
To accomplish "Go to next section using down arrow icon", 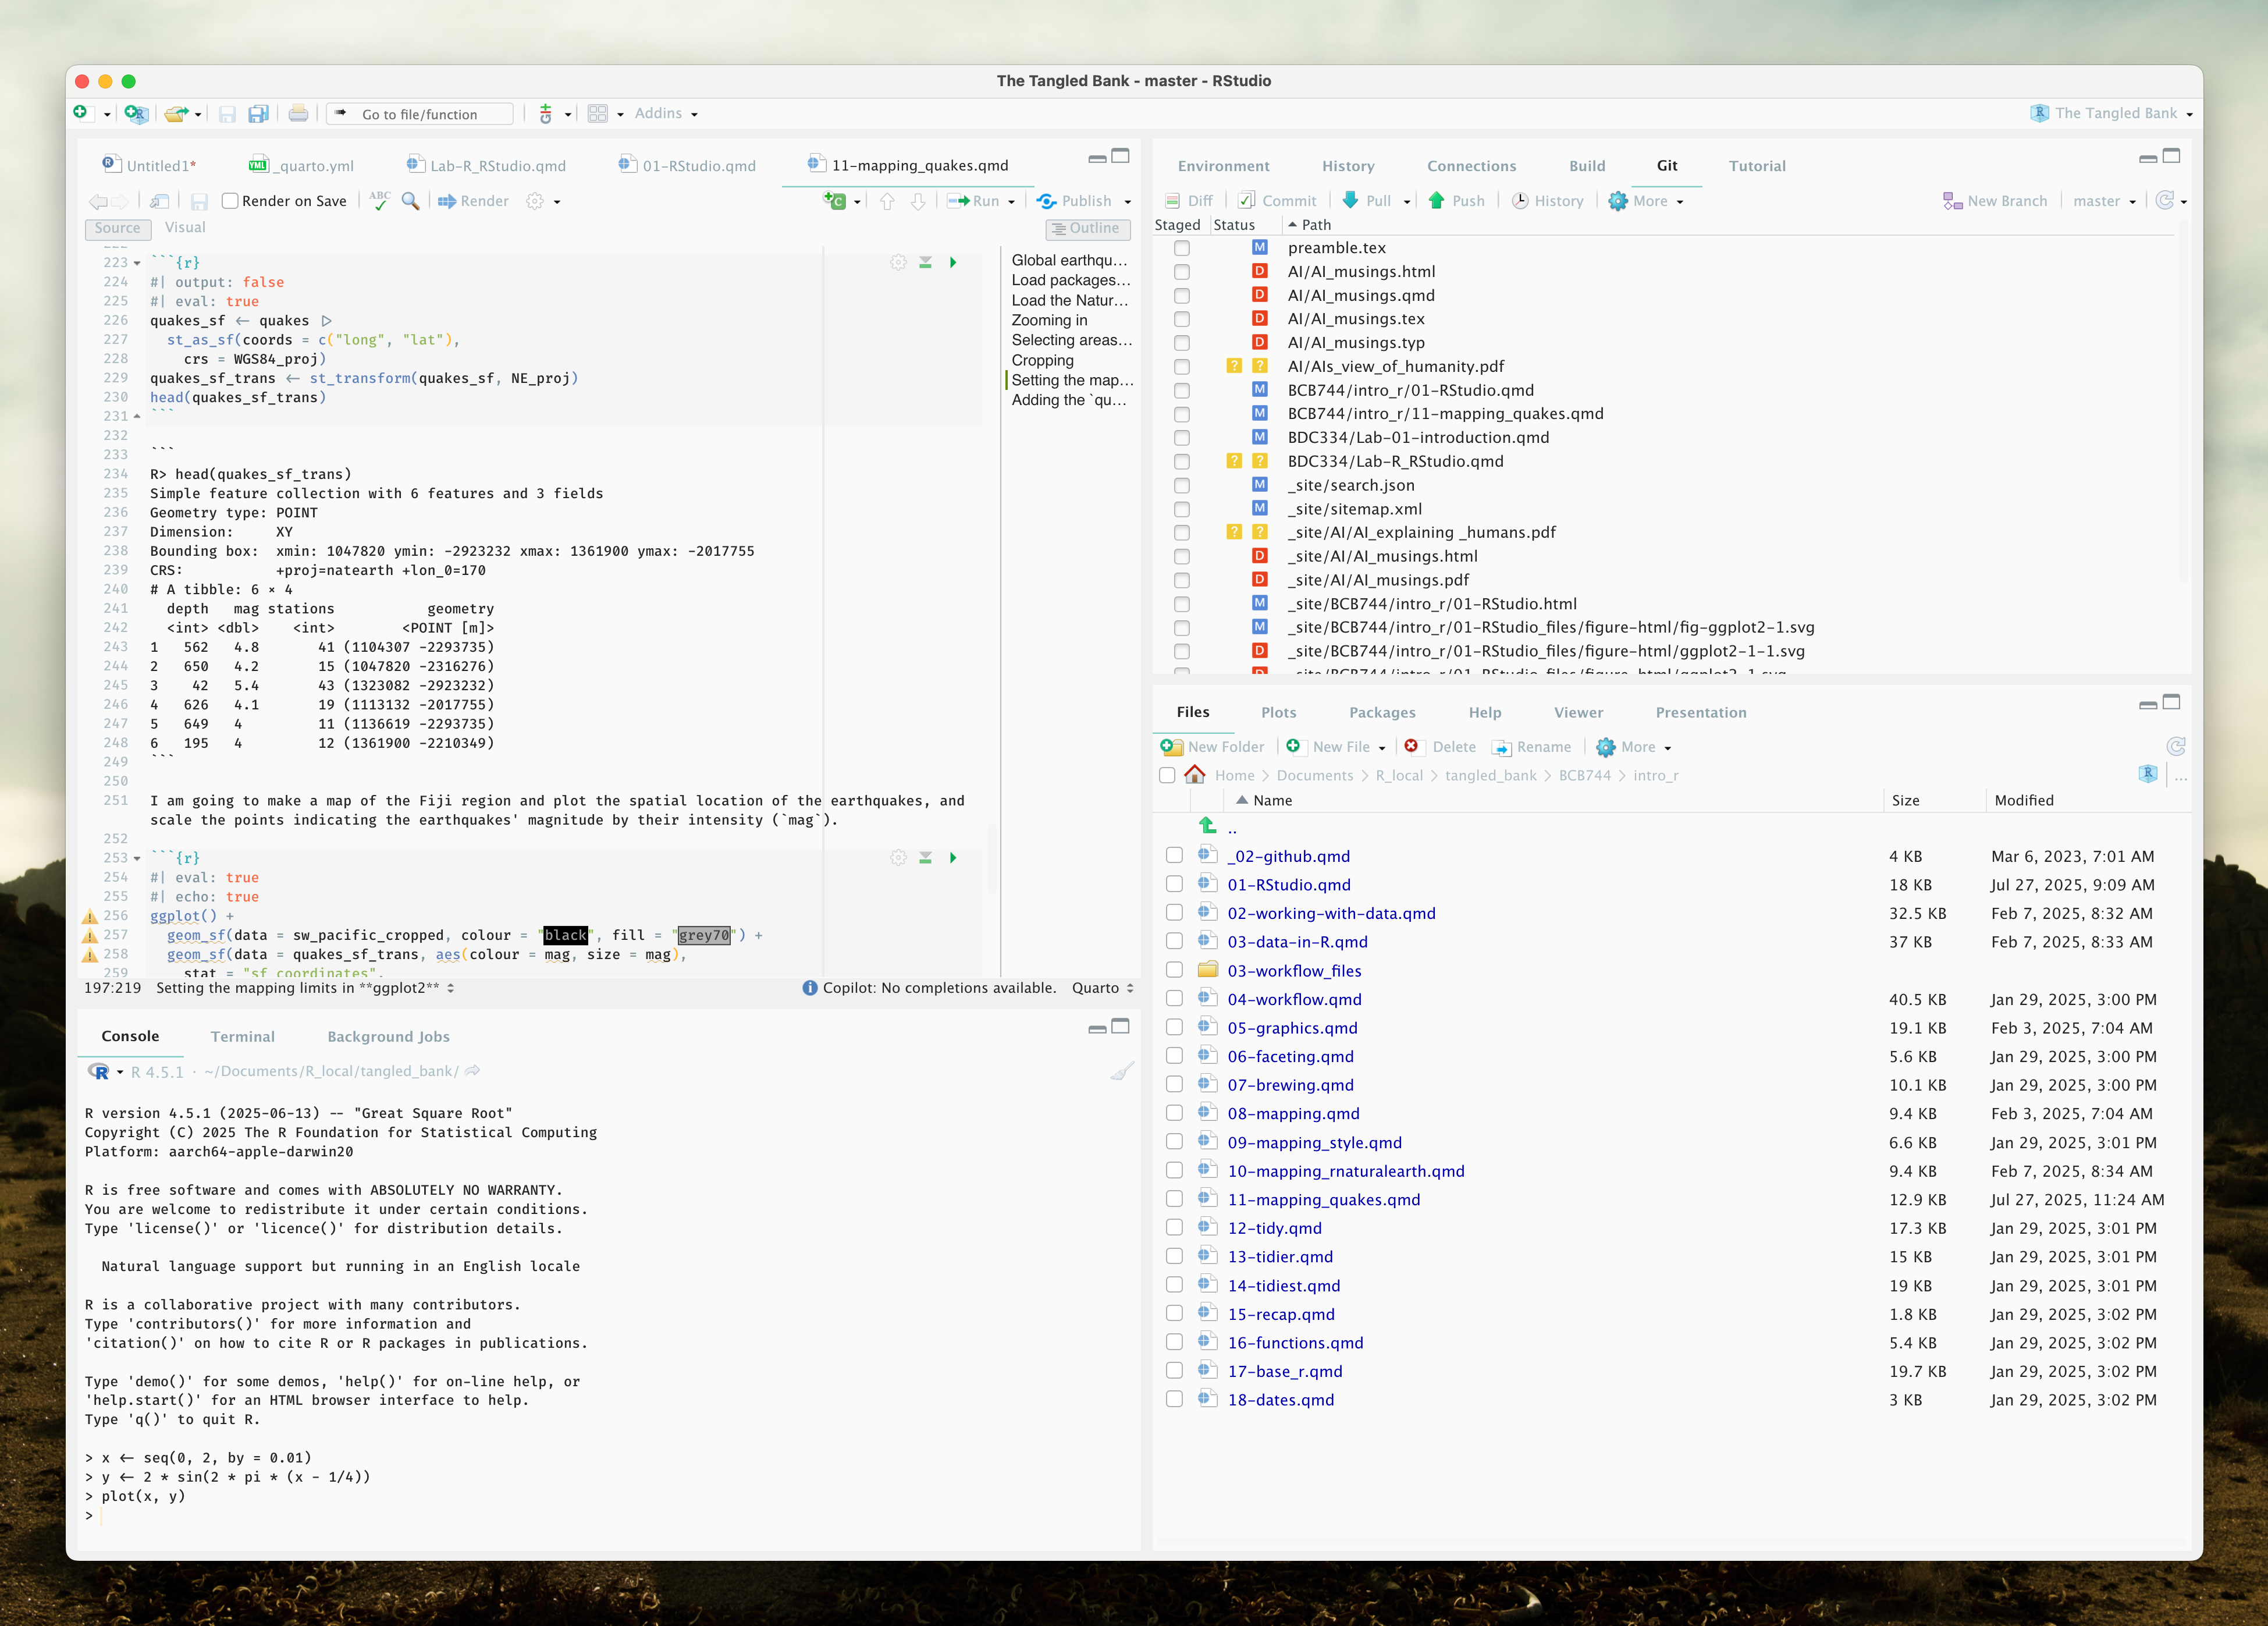I will (918, 201).
